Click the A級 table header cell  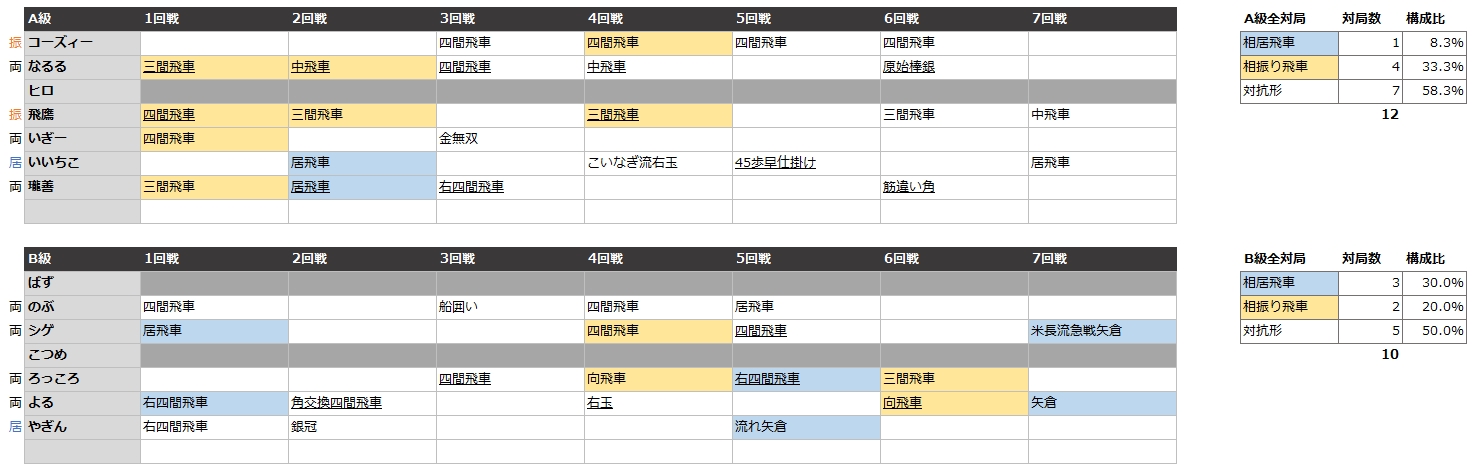82,19
